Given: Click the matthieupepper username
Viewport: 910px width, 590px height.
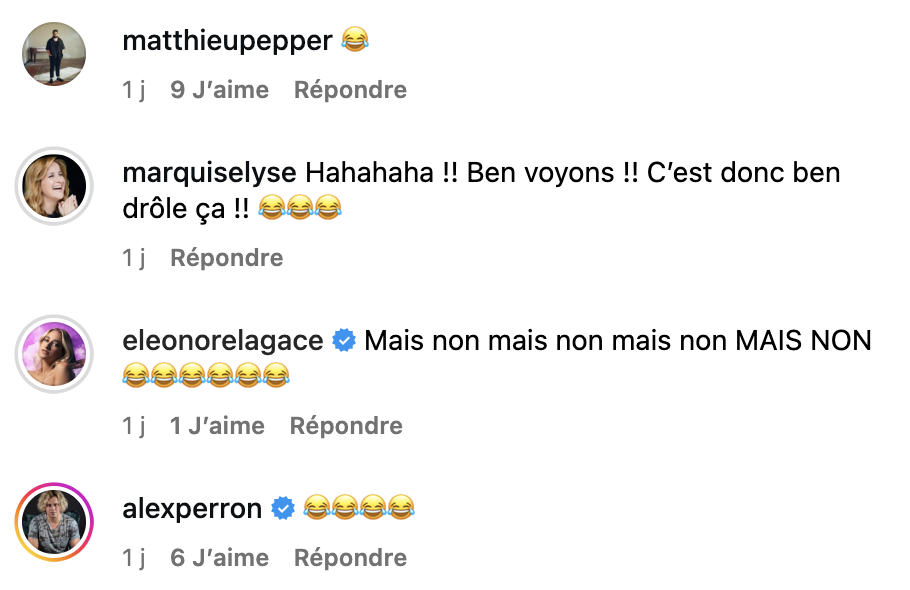Looking at the screenshot, I should click(226, 41).
